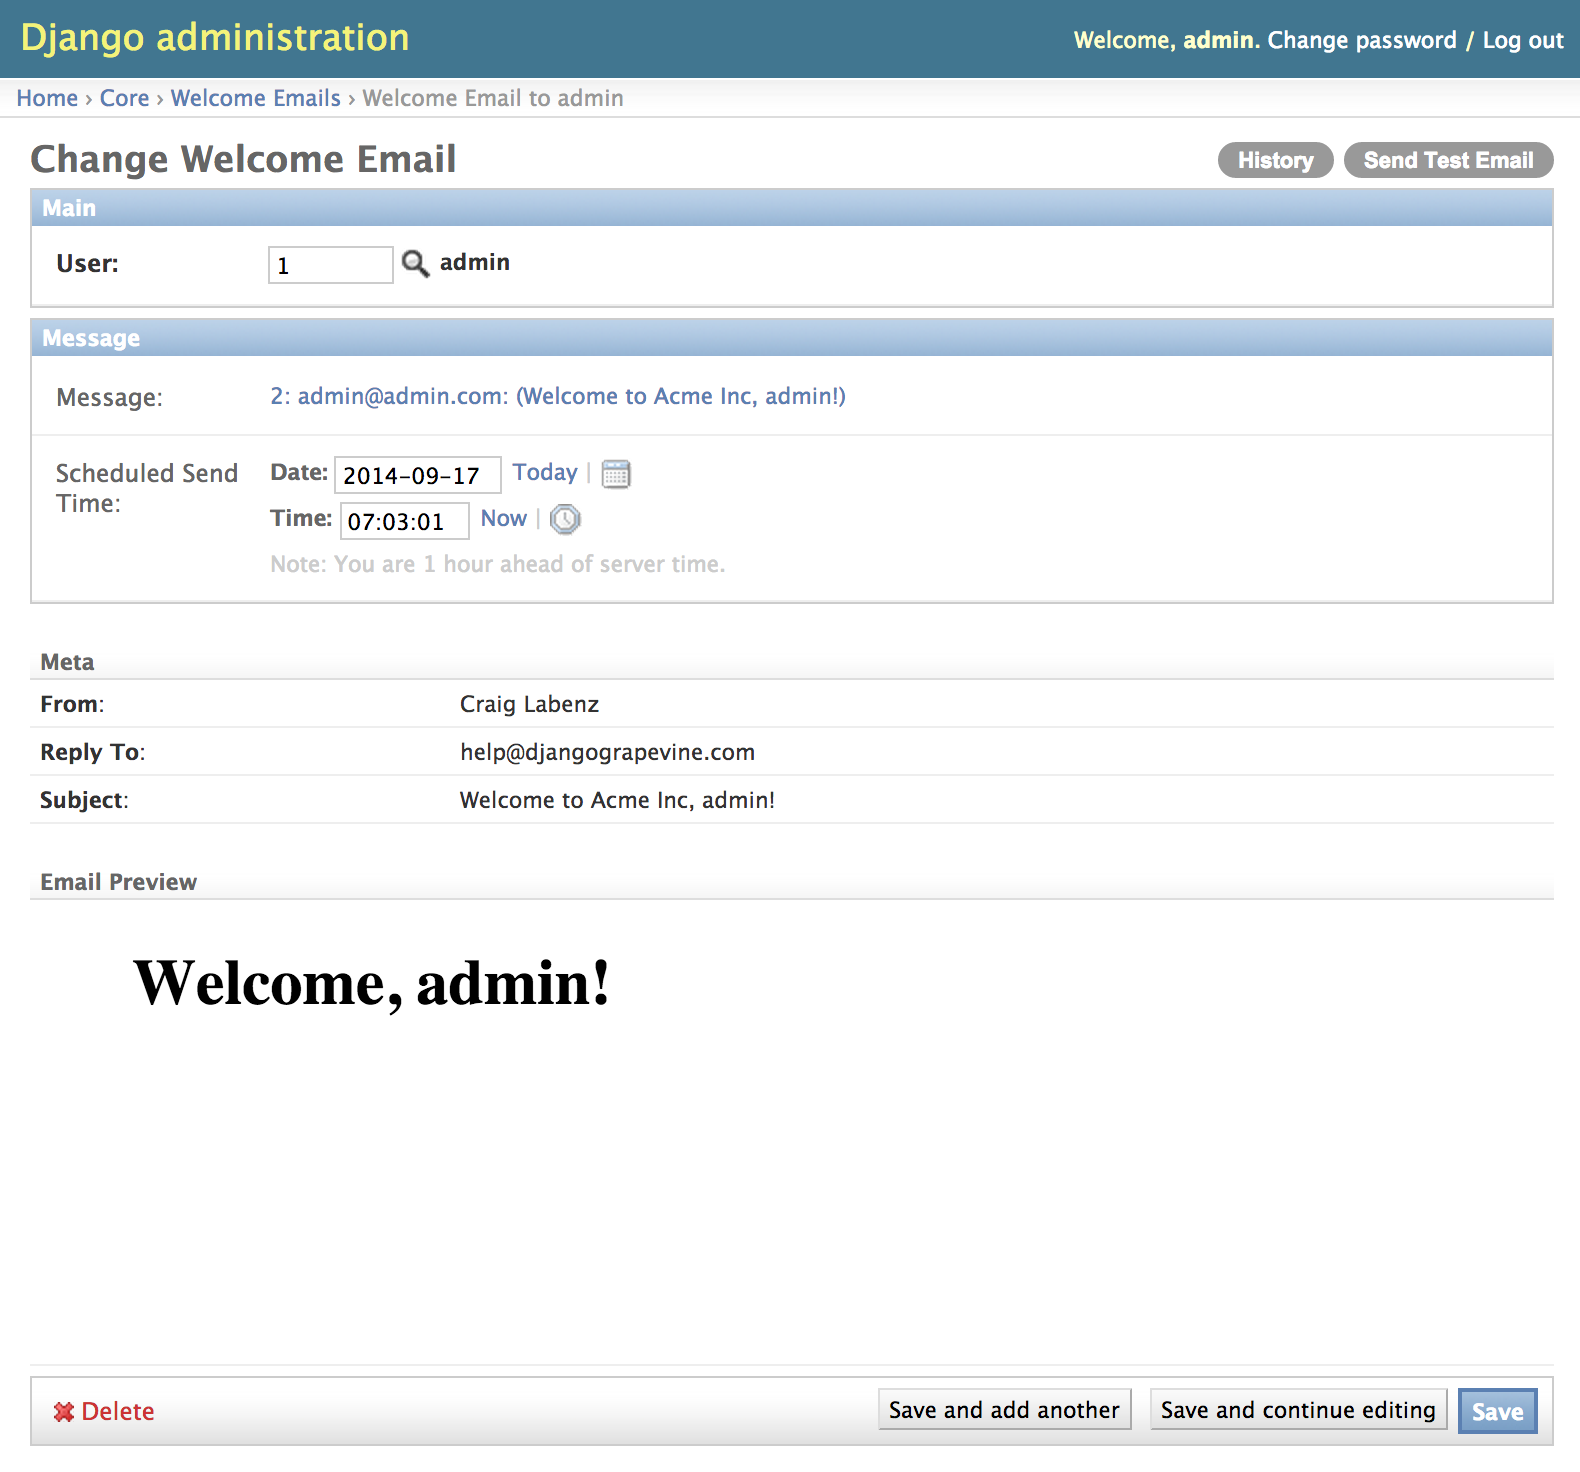Open the linked message admin@admin.com
The height and width of the screenshot is (1472, 1580).
558,396
